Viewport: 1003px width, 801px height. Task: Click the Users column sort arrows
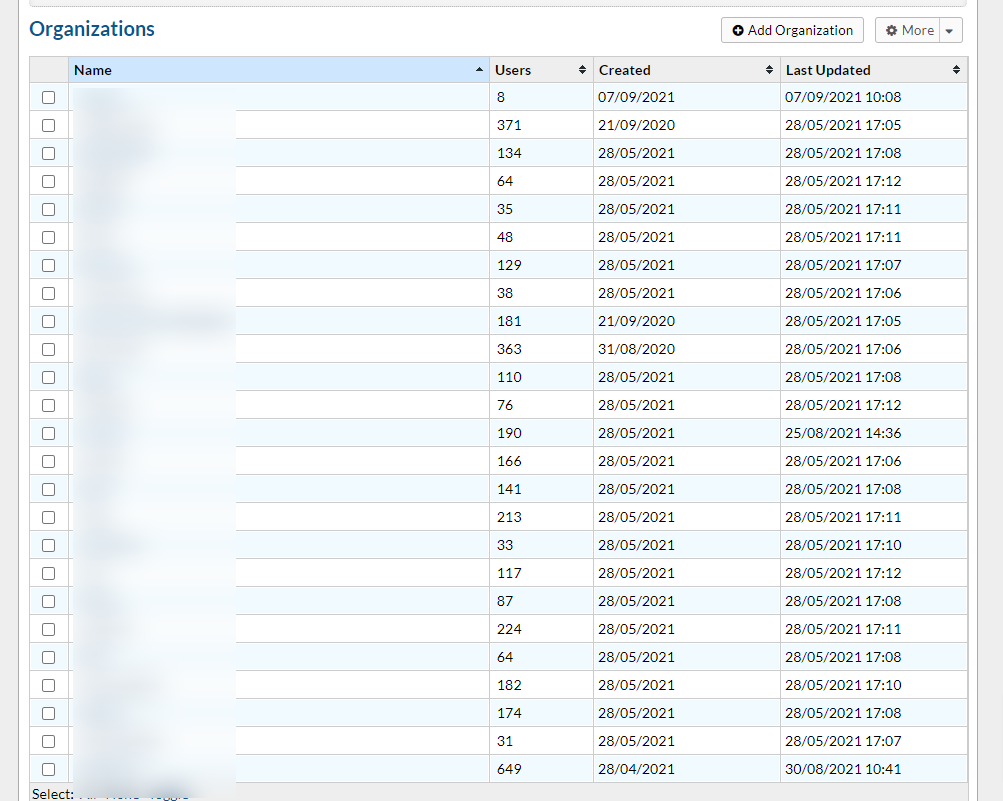coord(582,70)
